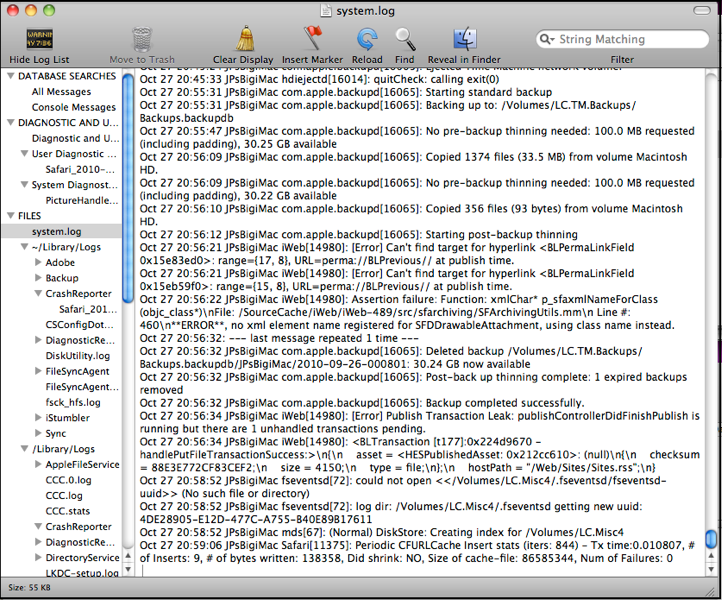Viewport: 722px width, 600px height.
Task: Select Console Messages in the log list
Action: pos(74,107)
